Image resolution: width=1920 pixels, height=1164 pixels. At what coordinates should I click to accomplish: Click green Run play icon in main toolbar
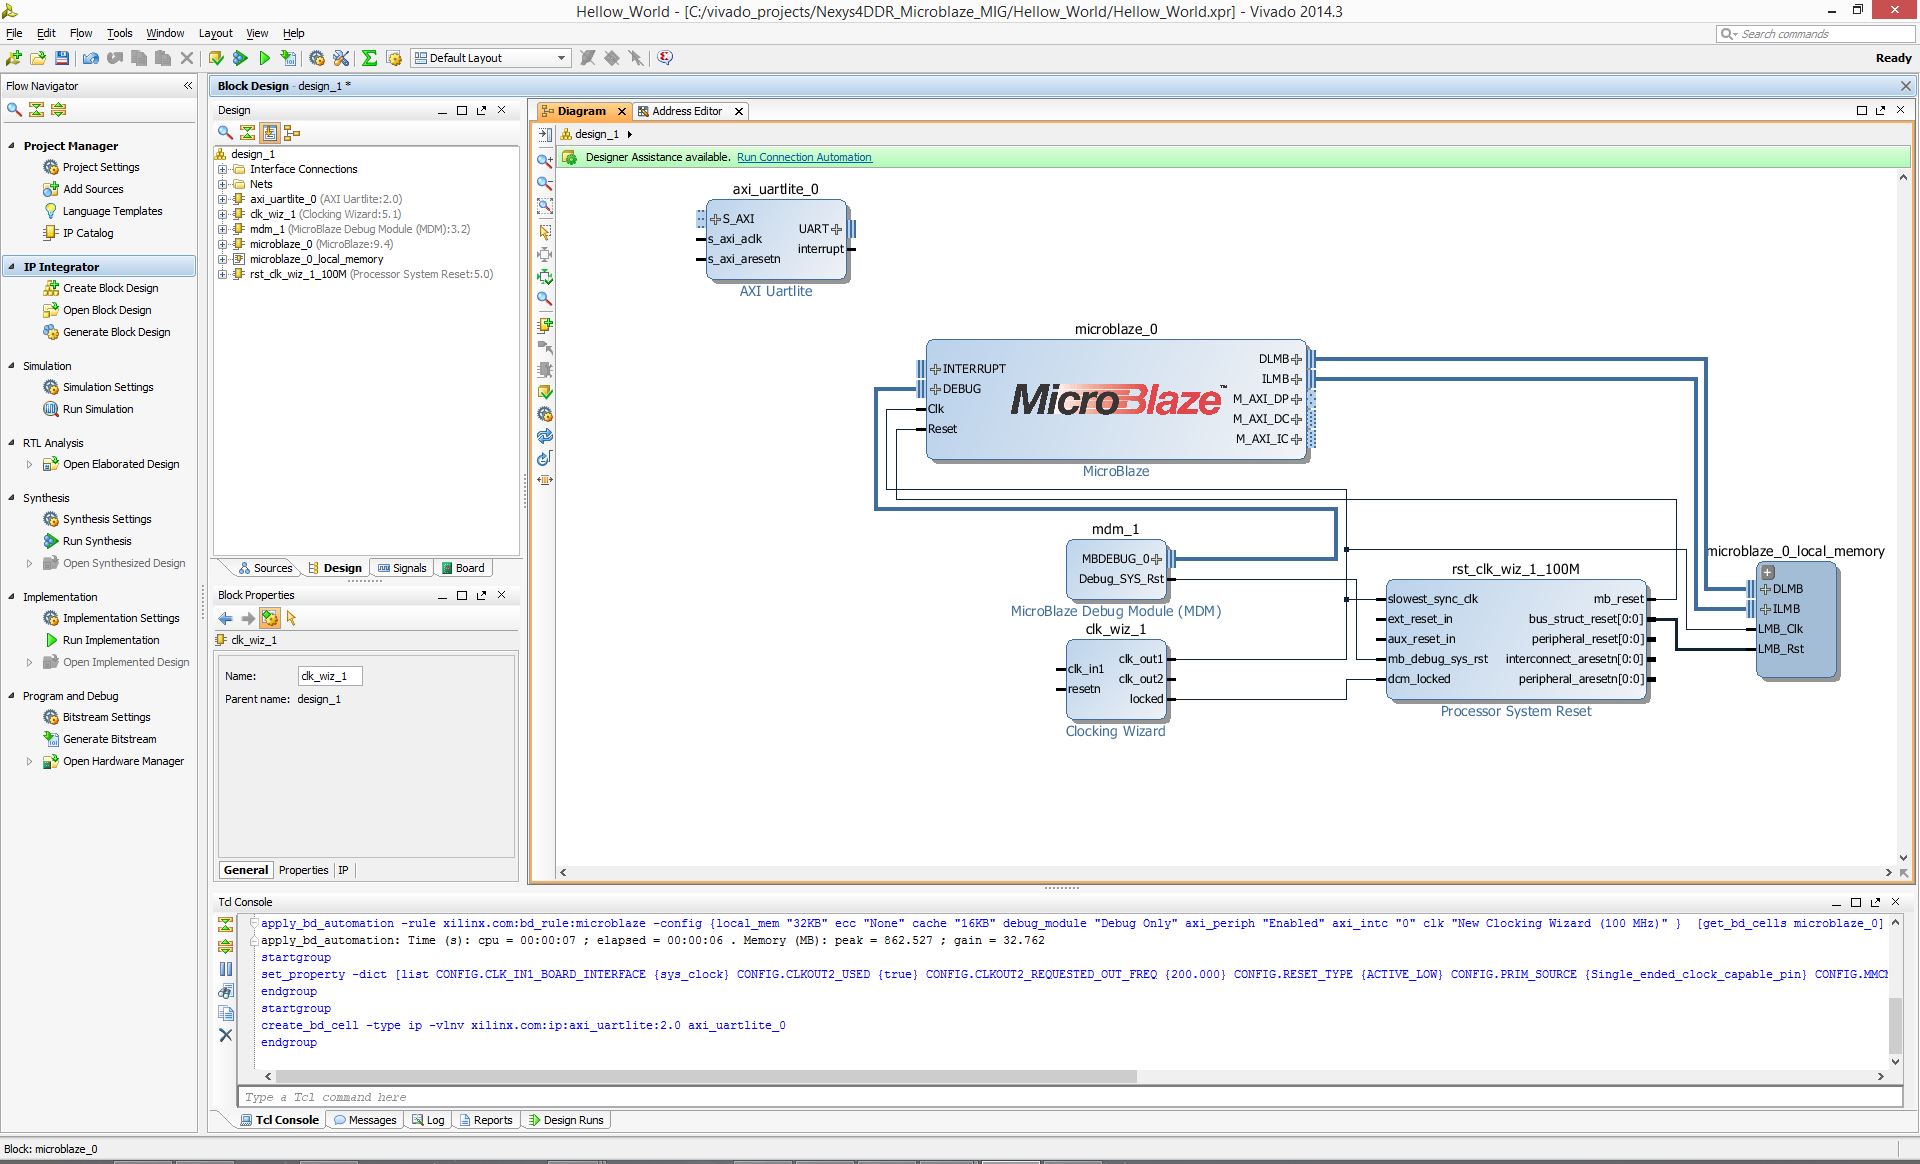tap(265, 58)
